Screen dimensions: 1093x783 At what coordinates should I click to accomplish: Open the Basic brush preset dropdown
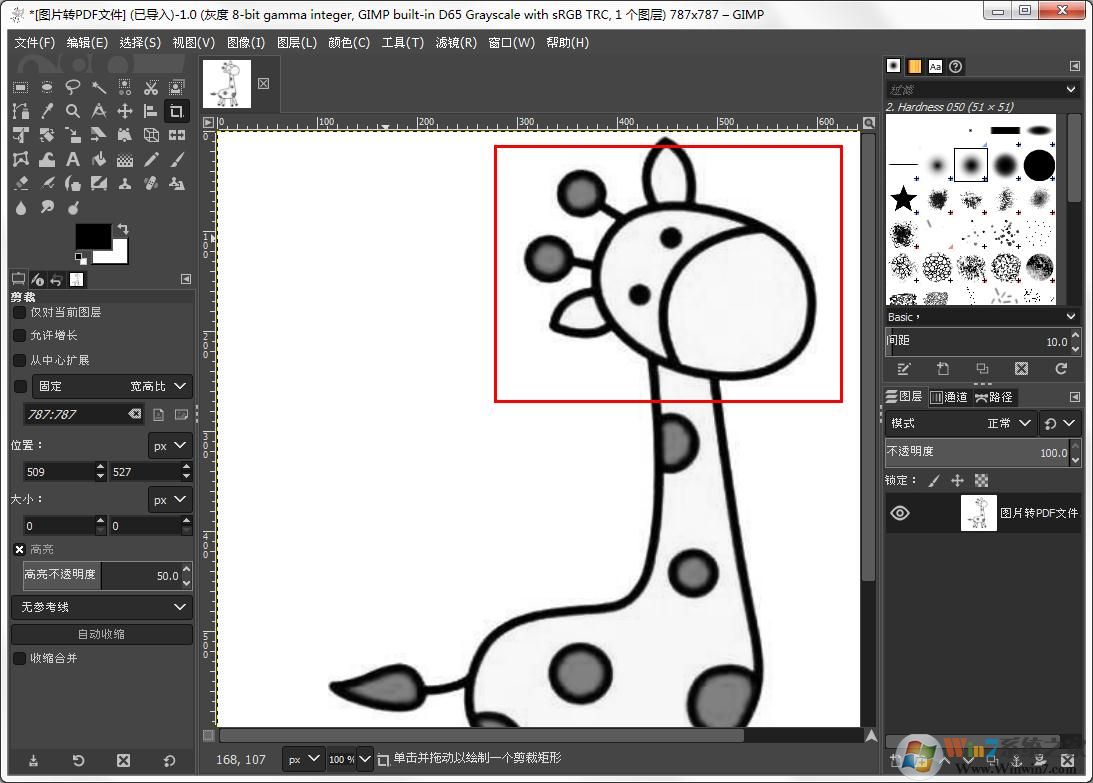click(982, 317)
